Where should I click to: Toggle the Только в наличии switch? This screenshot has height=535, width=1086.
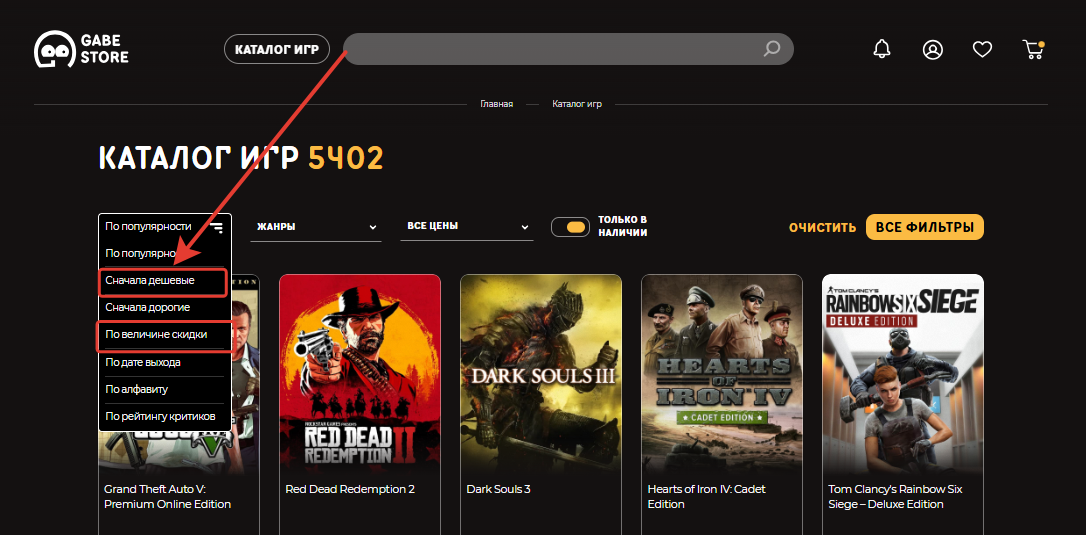pyautogui.click(x=570, y=227)
